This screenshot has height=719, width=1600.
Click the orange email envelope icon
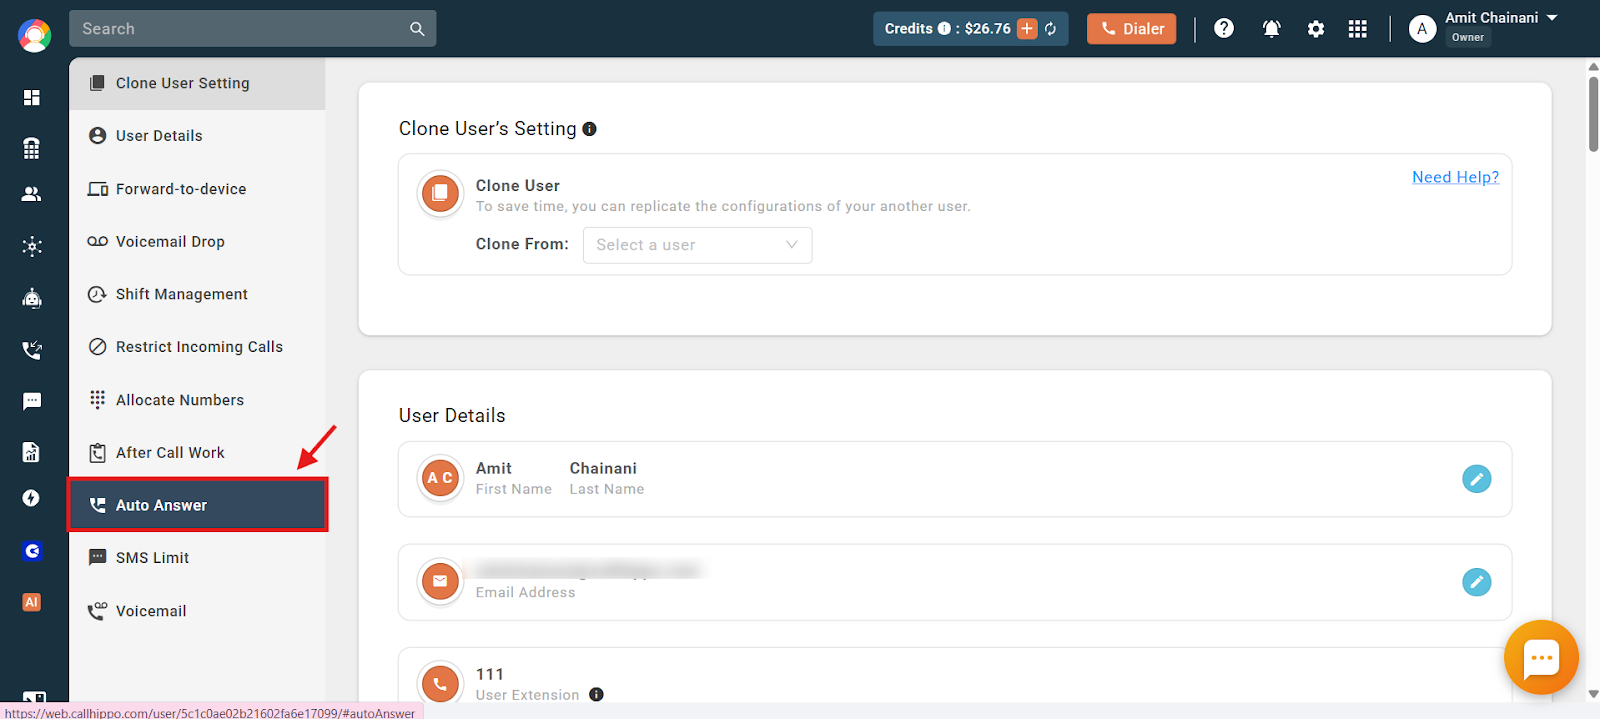[440, 582]
